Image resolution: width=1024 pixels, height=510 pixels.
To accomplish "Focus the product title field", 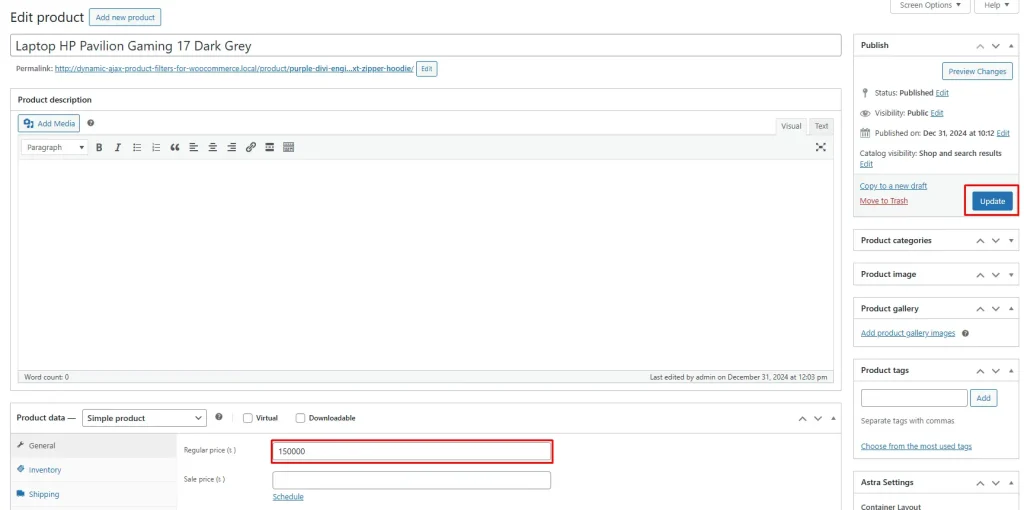I will click(x=426, y=46).
